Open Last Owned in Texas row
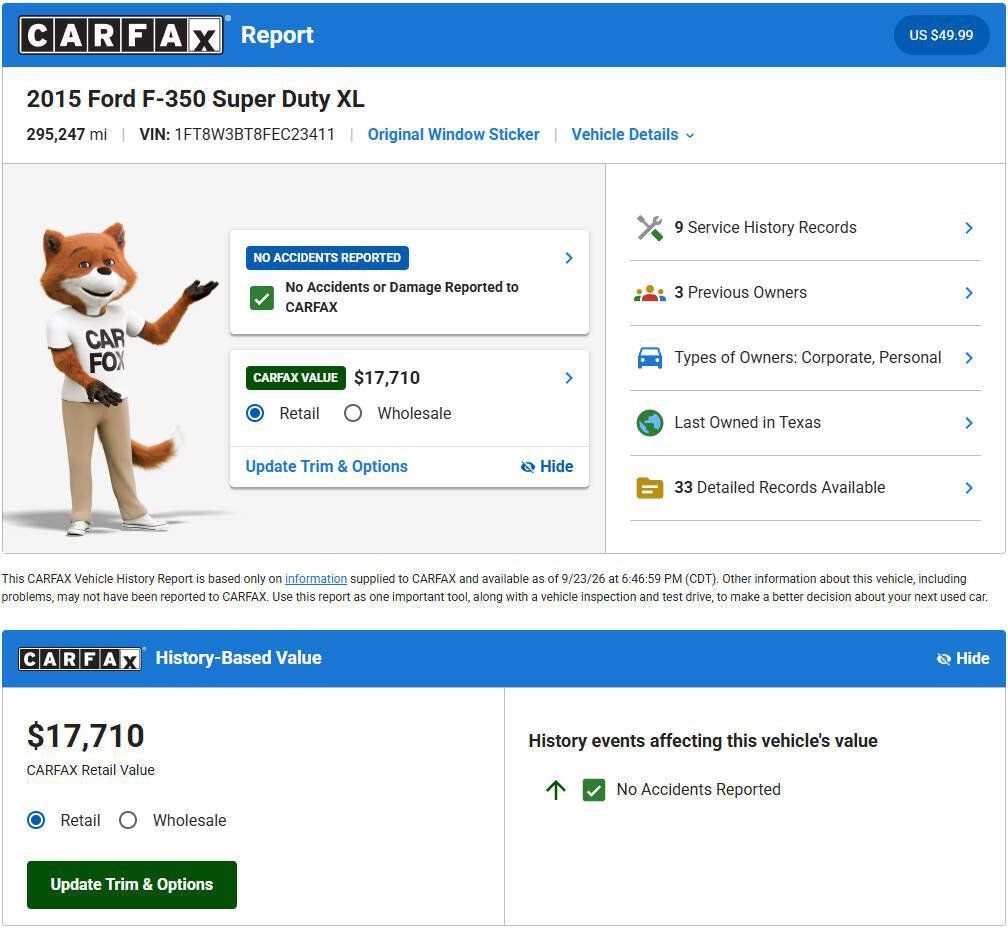This screenshot has height=928, width=1008. (805, 423)
